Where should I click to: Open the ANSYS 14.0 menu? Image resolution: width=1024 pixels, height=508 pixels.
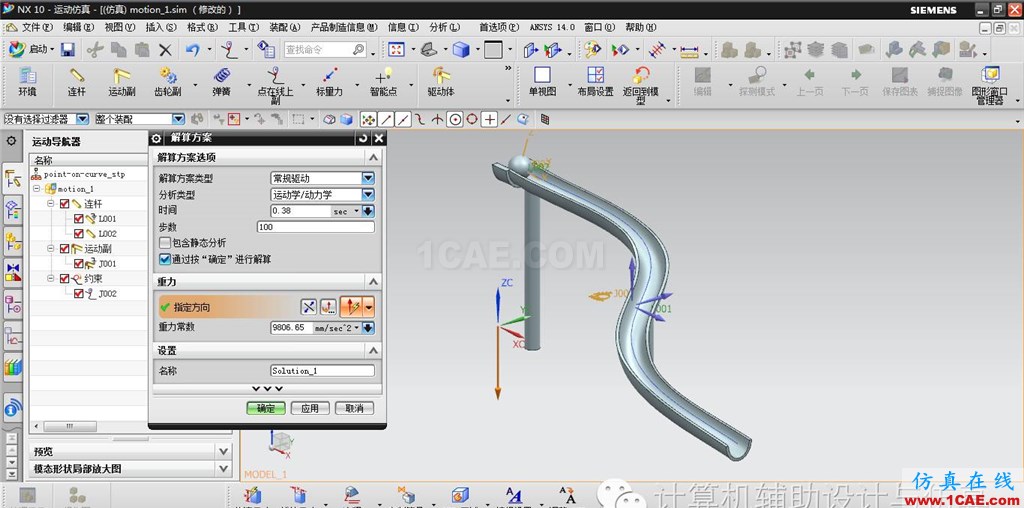point(552,27)
